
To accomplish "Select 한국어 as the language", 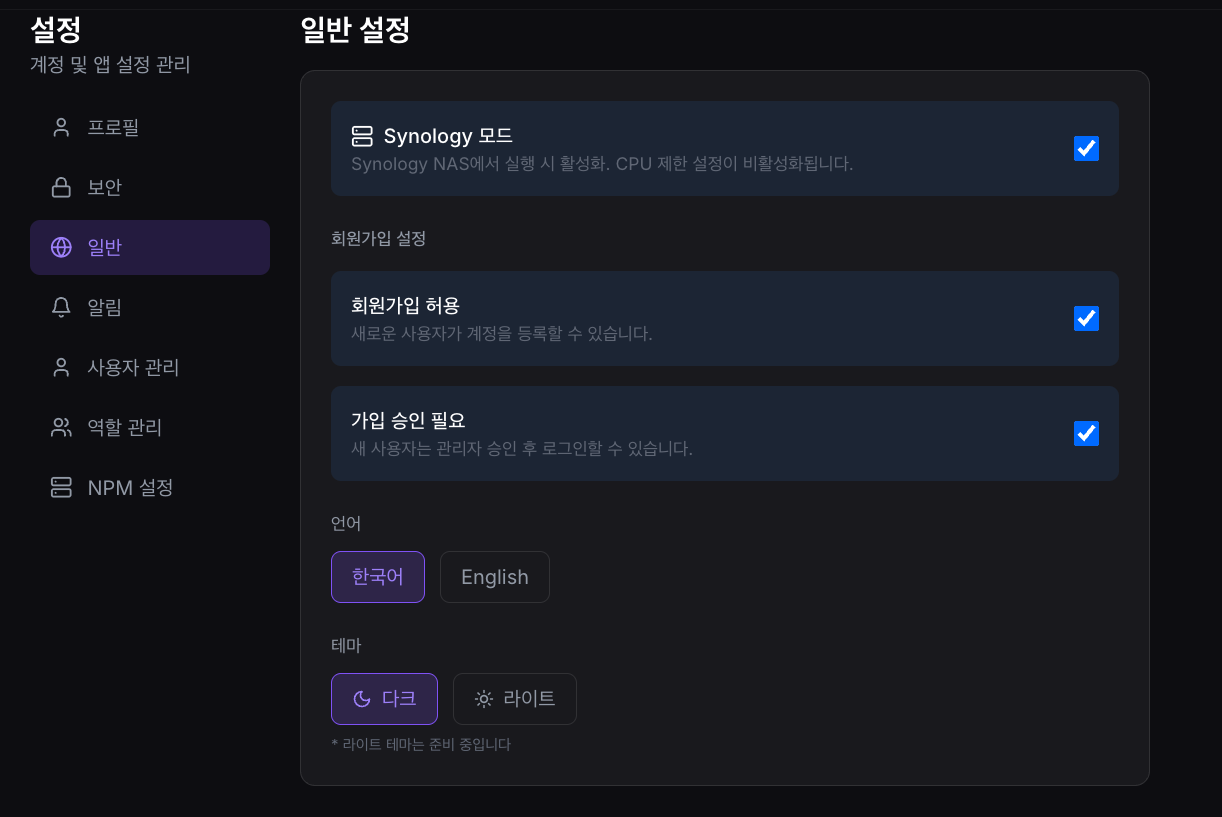I will coord(377,577).
